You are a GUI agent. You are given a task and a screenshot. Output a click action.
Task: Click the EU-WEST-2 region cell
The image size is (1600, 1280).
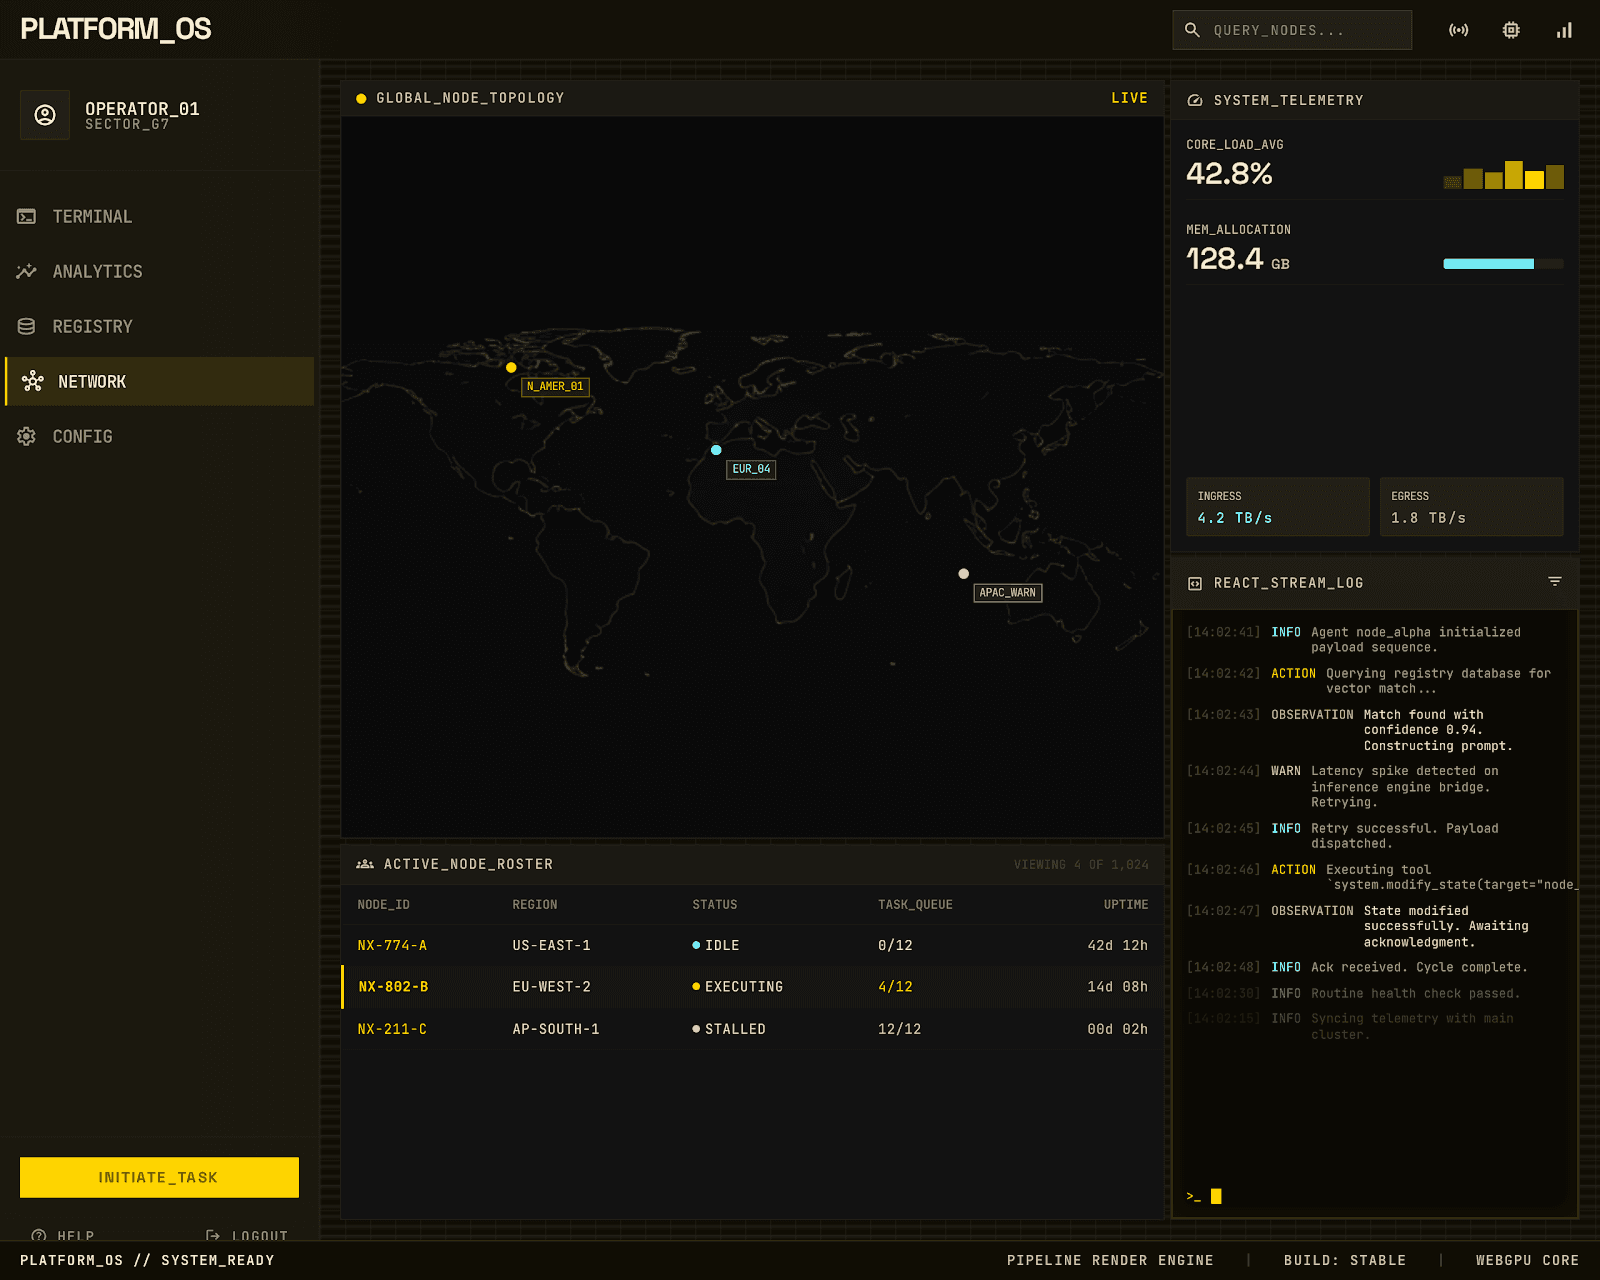coord(552,987)
